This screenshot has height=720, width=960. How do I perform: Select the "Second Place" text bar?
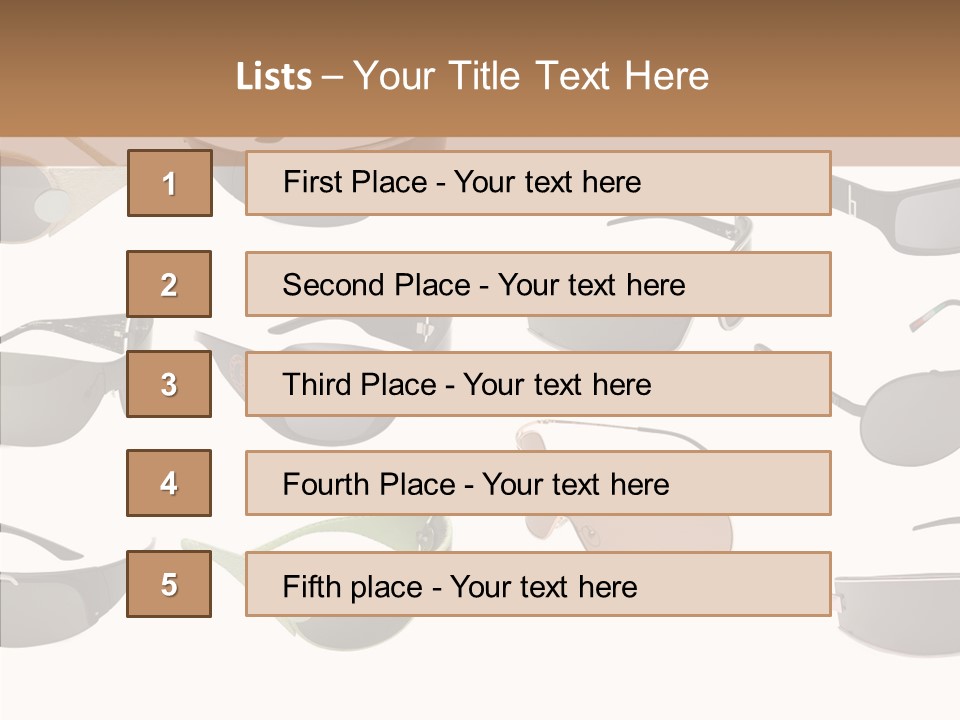tap(538, 284)
